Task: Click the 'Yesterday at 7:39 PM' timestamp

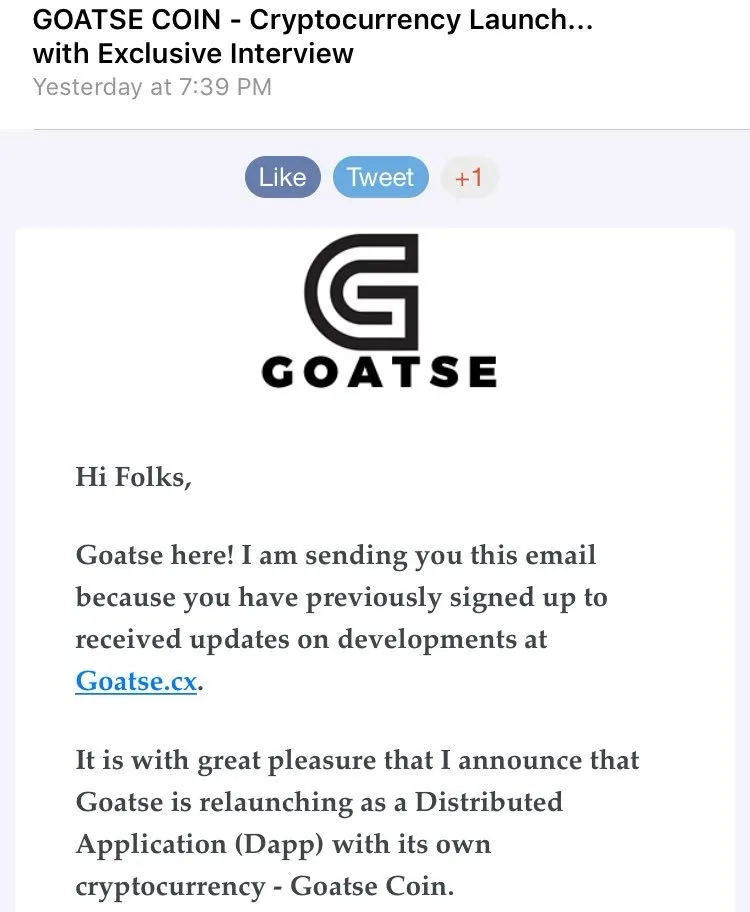Action: pyautogui.click(x=152, y=87)
